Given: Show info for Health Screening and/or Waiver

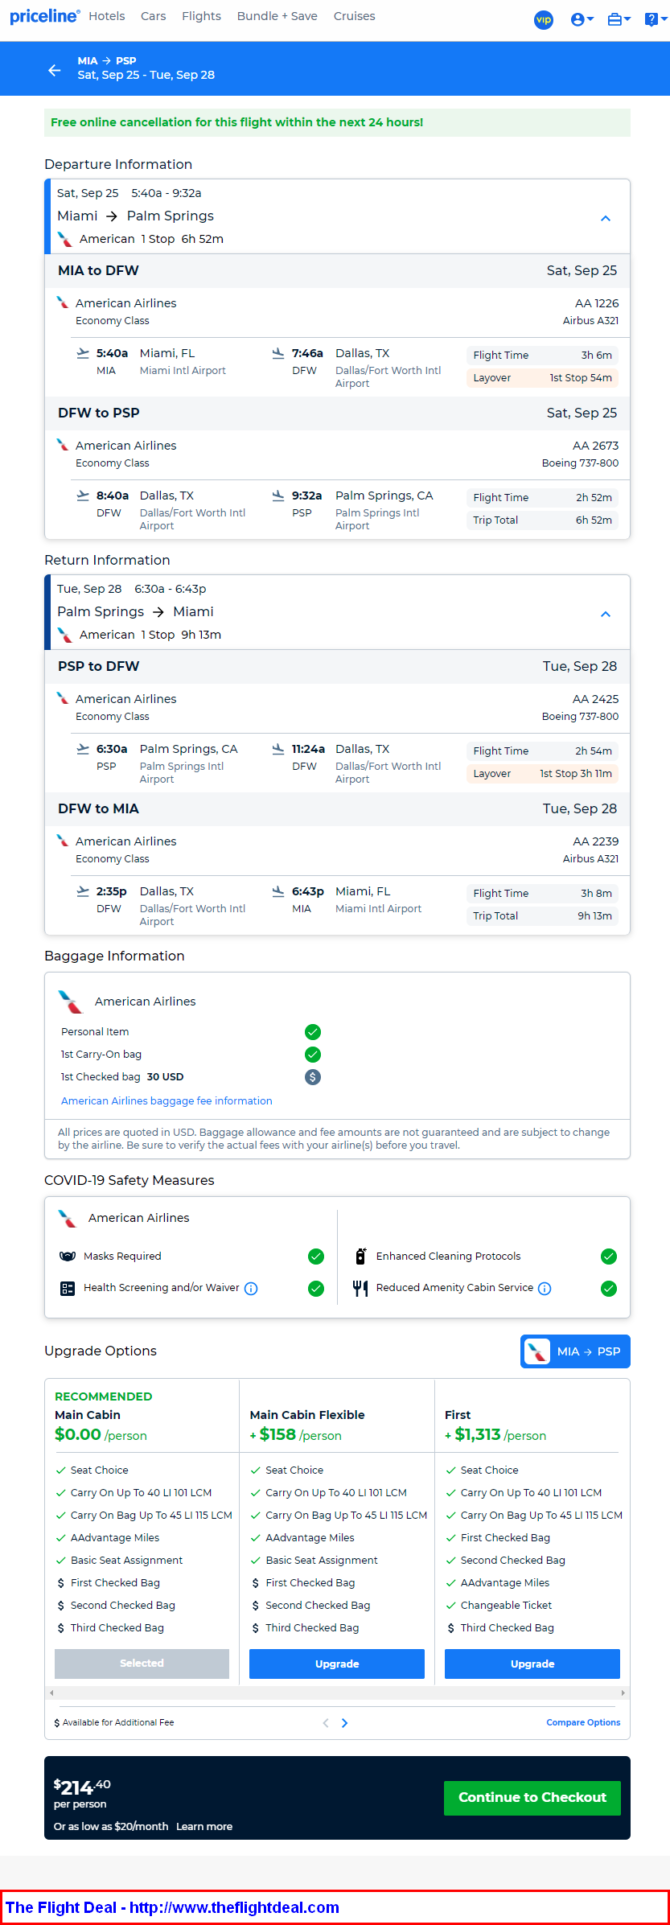Looking at the screenshot, I should [x=251, y=1288].
